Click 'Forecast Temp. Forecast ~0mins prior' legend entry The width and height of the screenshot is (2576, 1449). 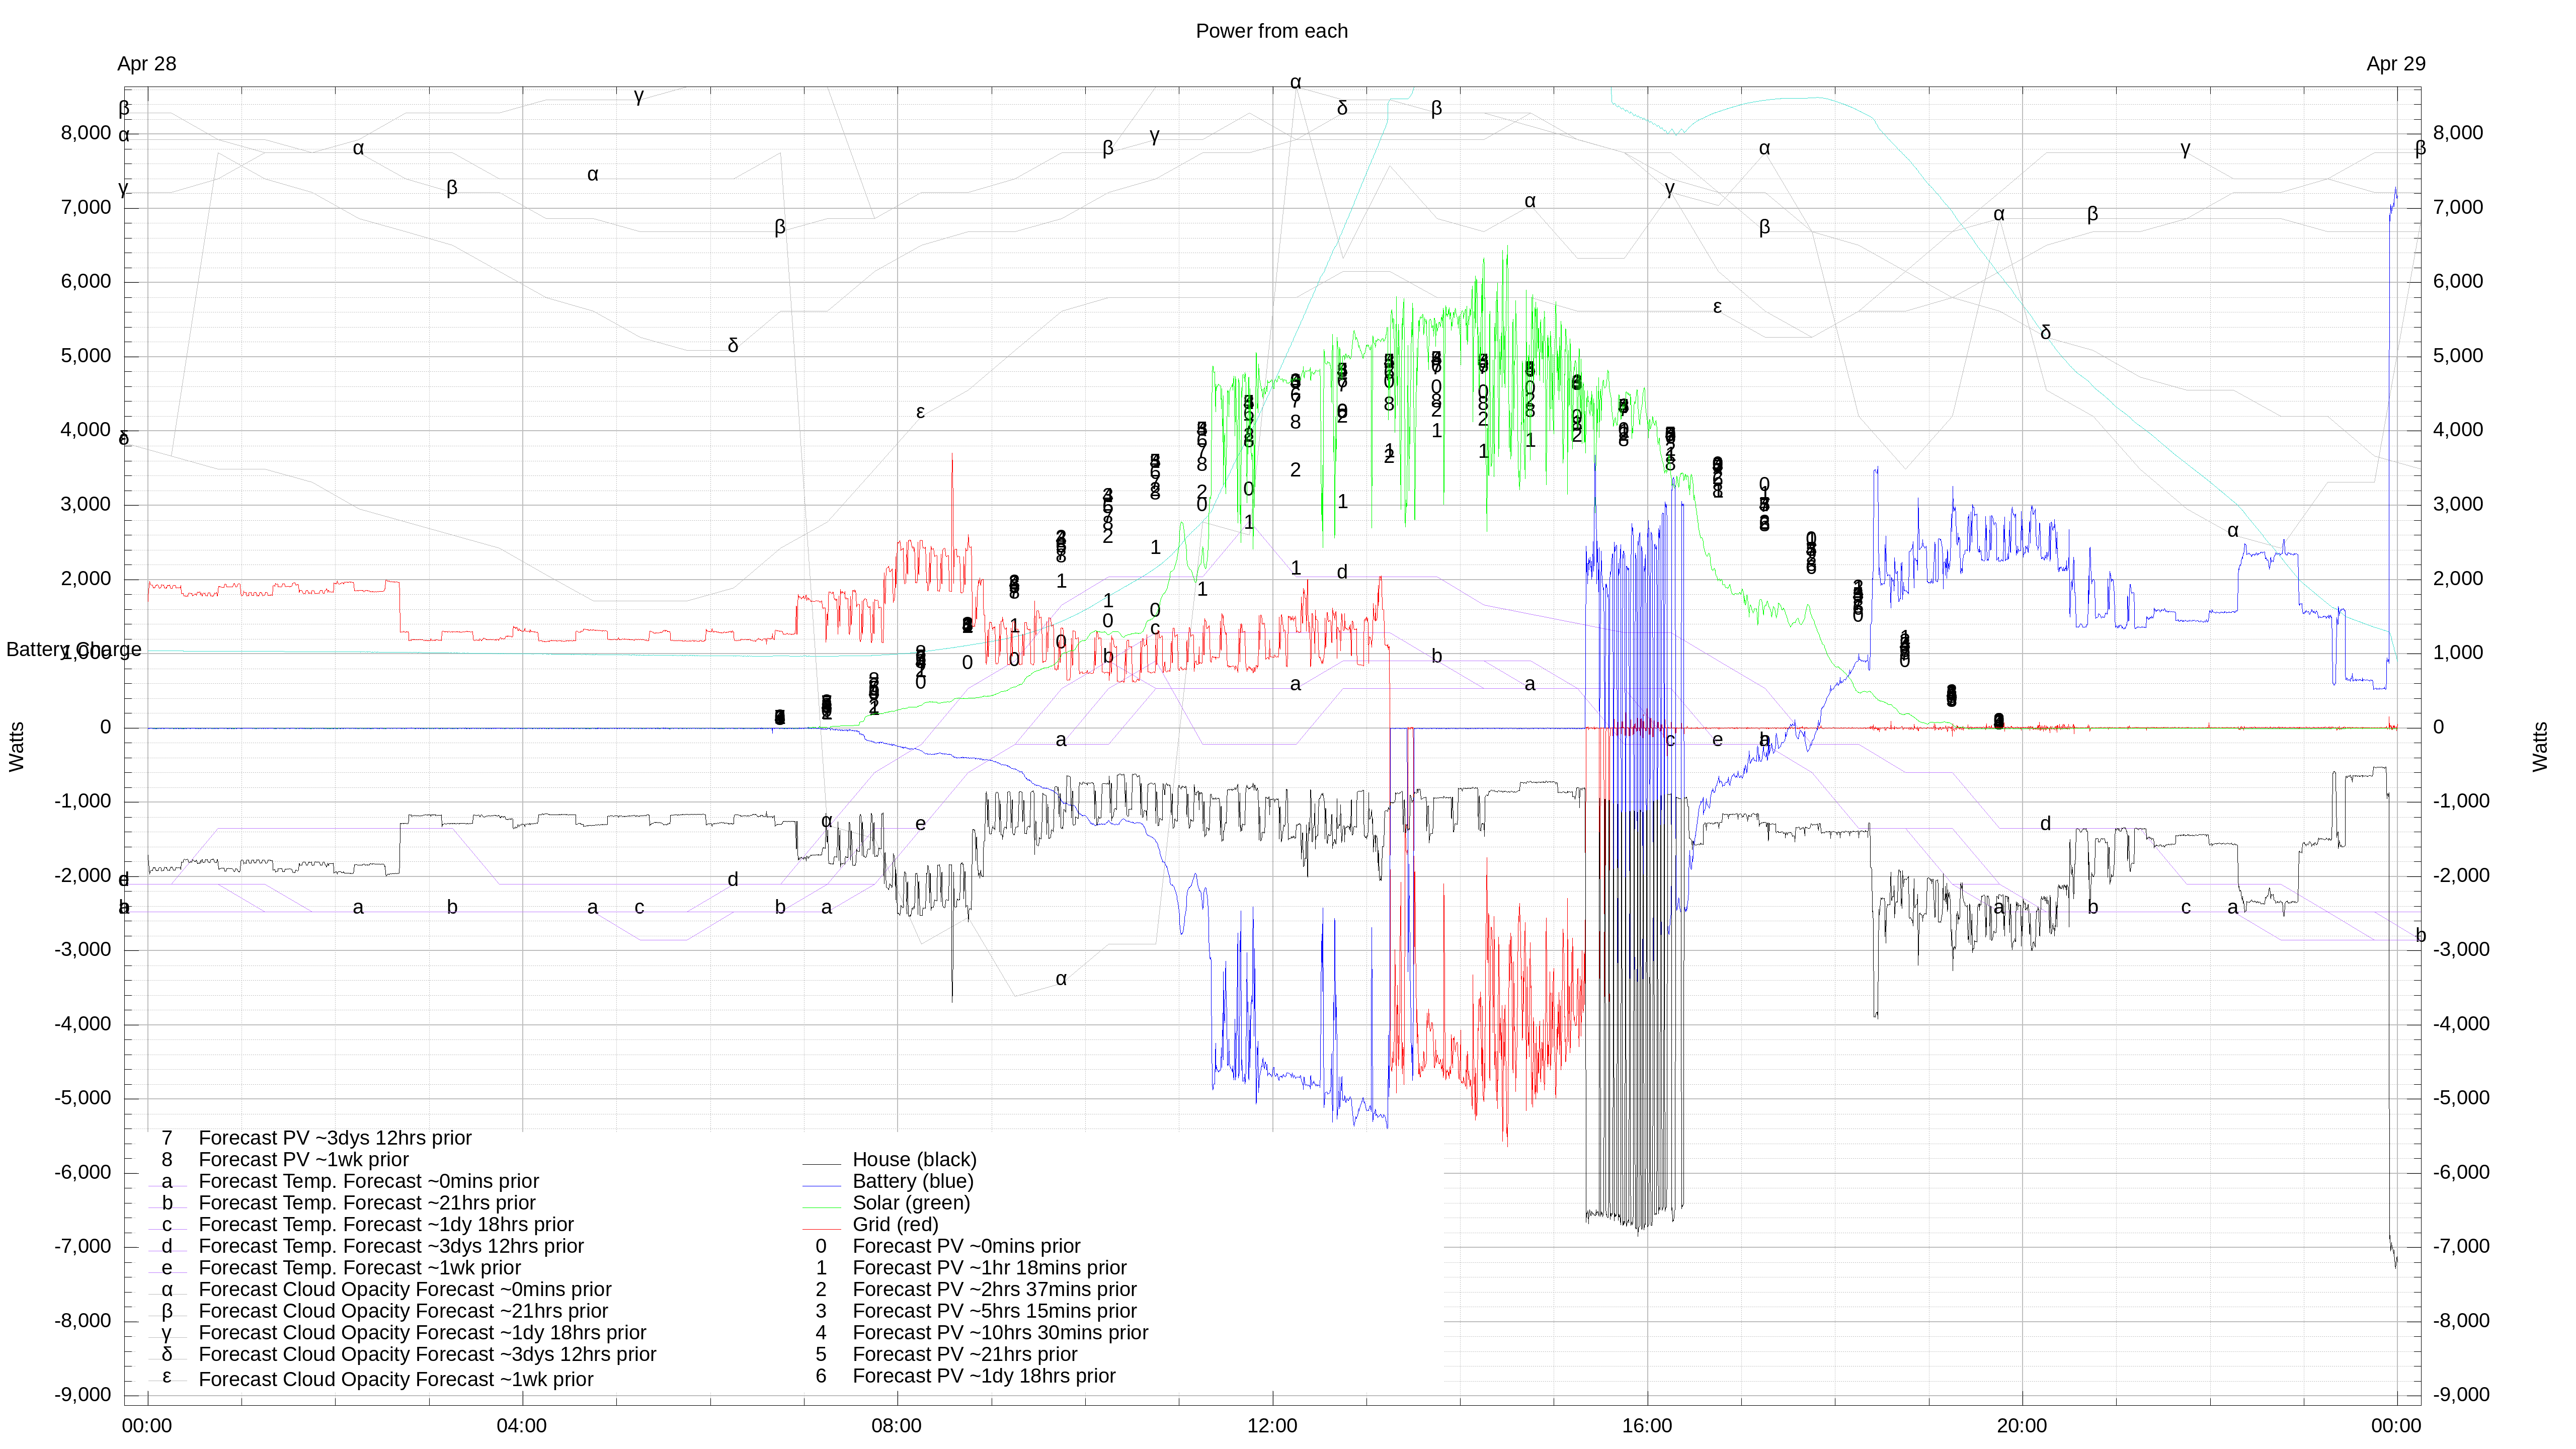[368, 1182]
